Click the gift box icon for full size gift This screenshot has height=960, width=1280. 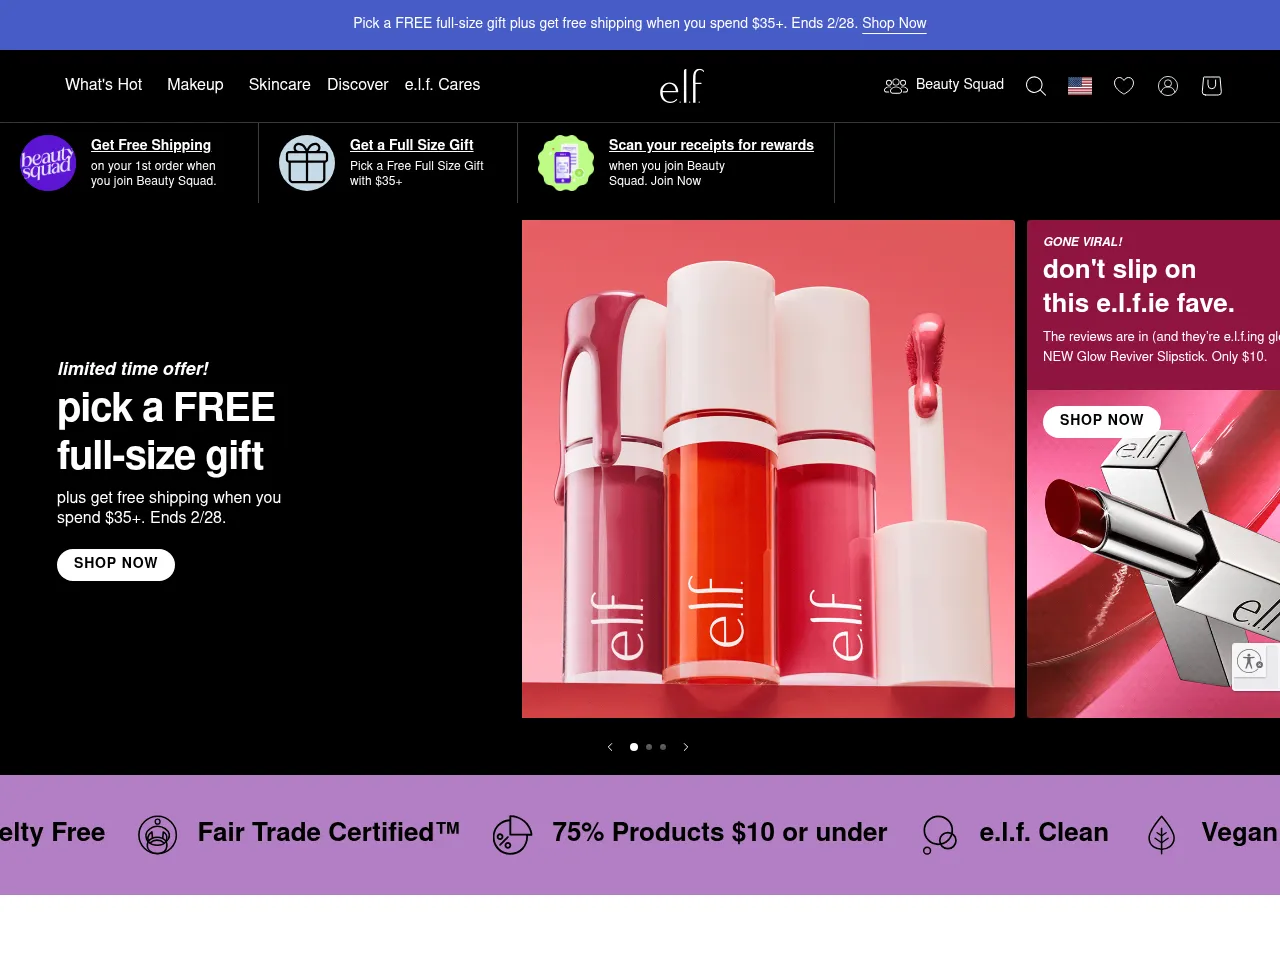pos(307,162)
